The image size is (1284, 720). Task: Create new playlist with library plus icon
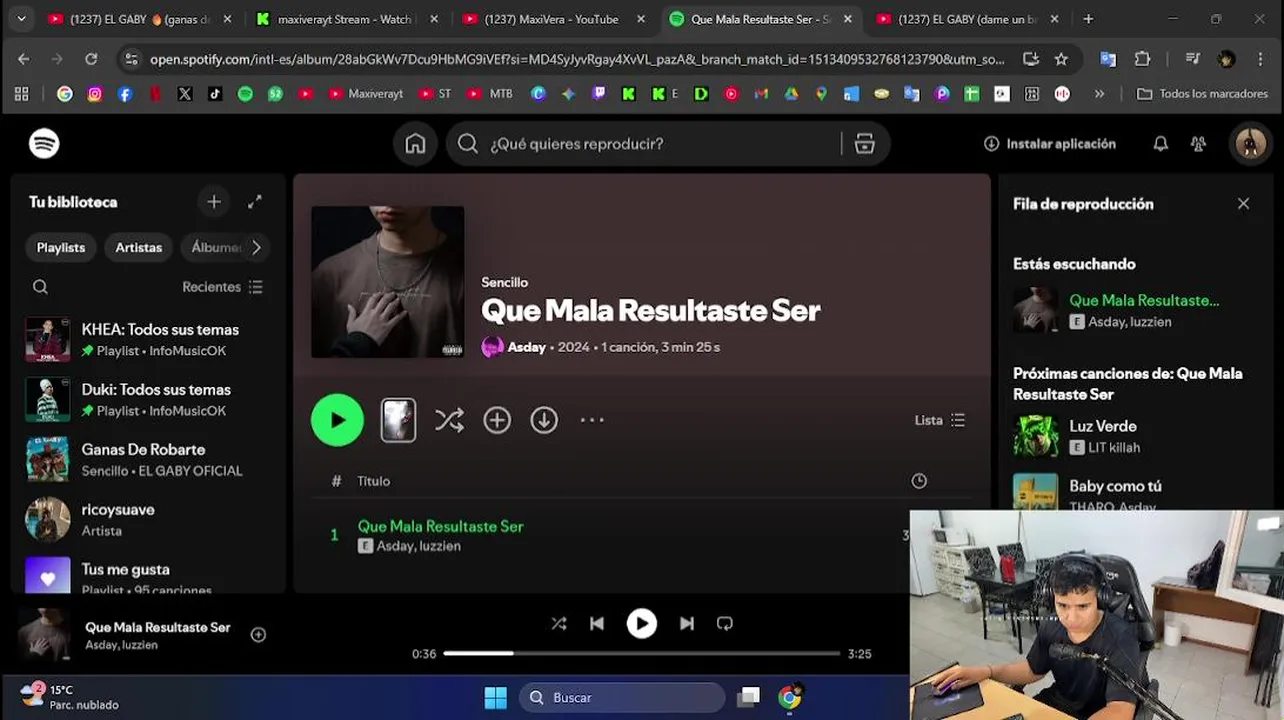tap(214, 202)
